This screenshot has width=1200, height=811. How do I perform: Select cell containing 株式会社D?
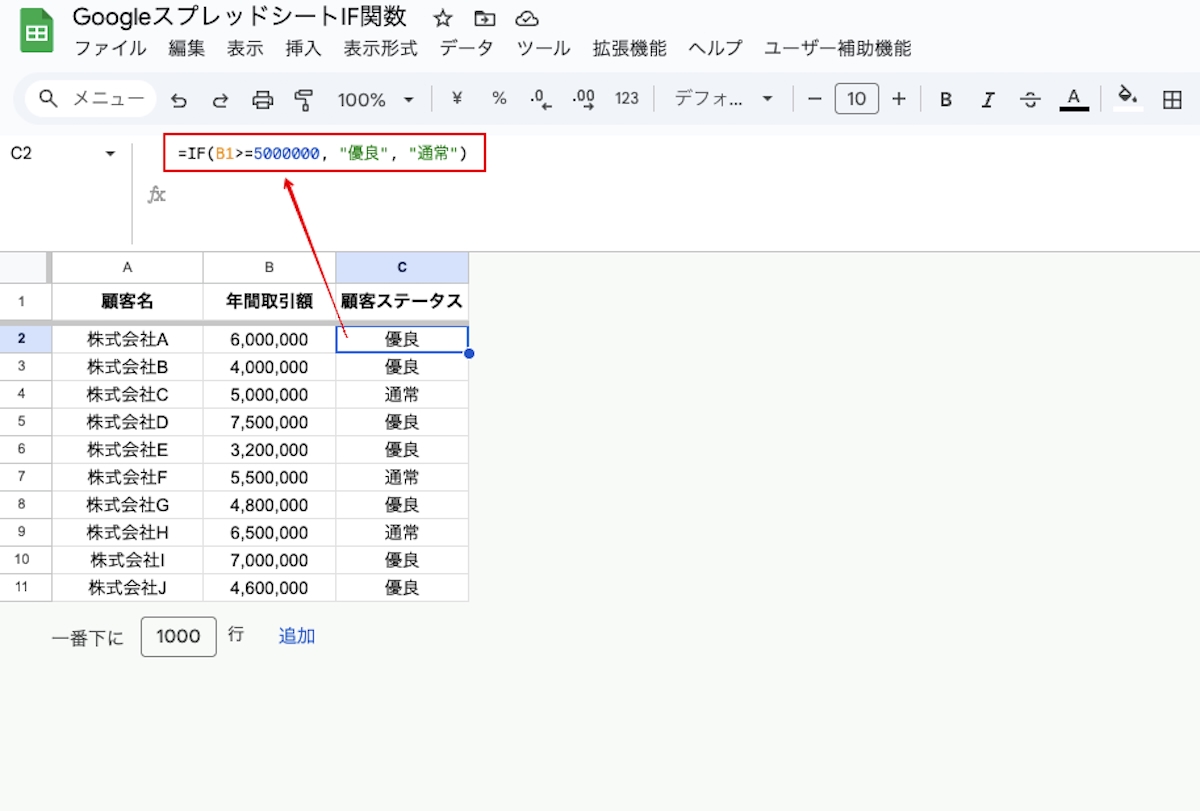(x=127, y=422)
